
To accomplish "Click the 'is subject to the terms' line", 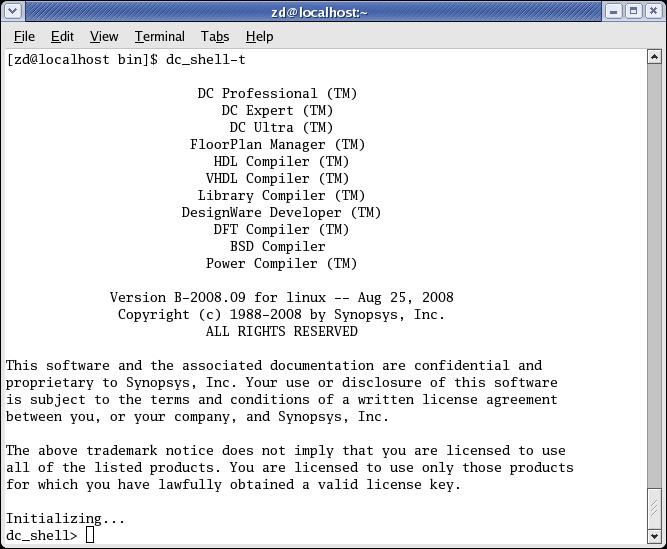I will [282, 400].
